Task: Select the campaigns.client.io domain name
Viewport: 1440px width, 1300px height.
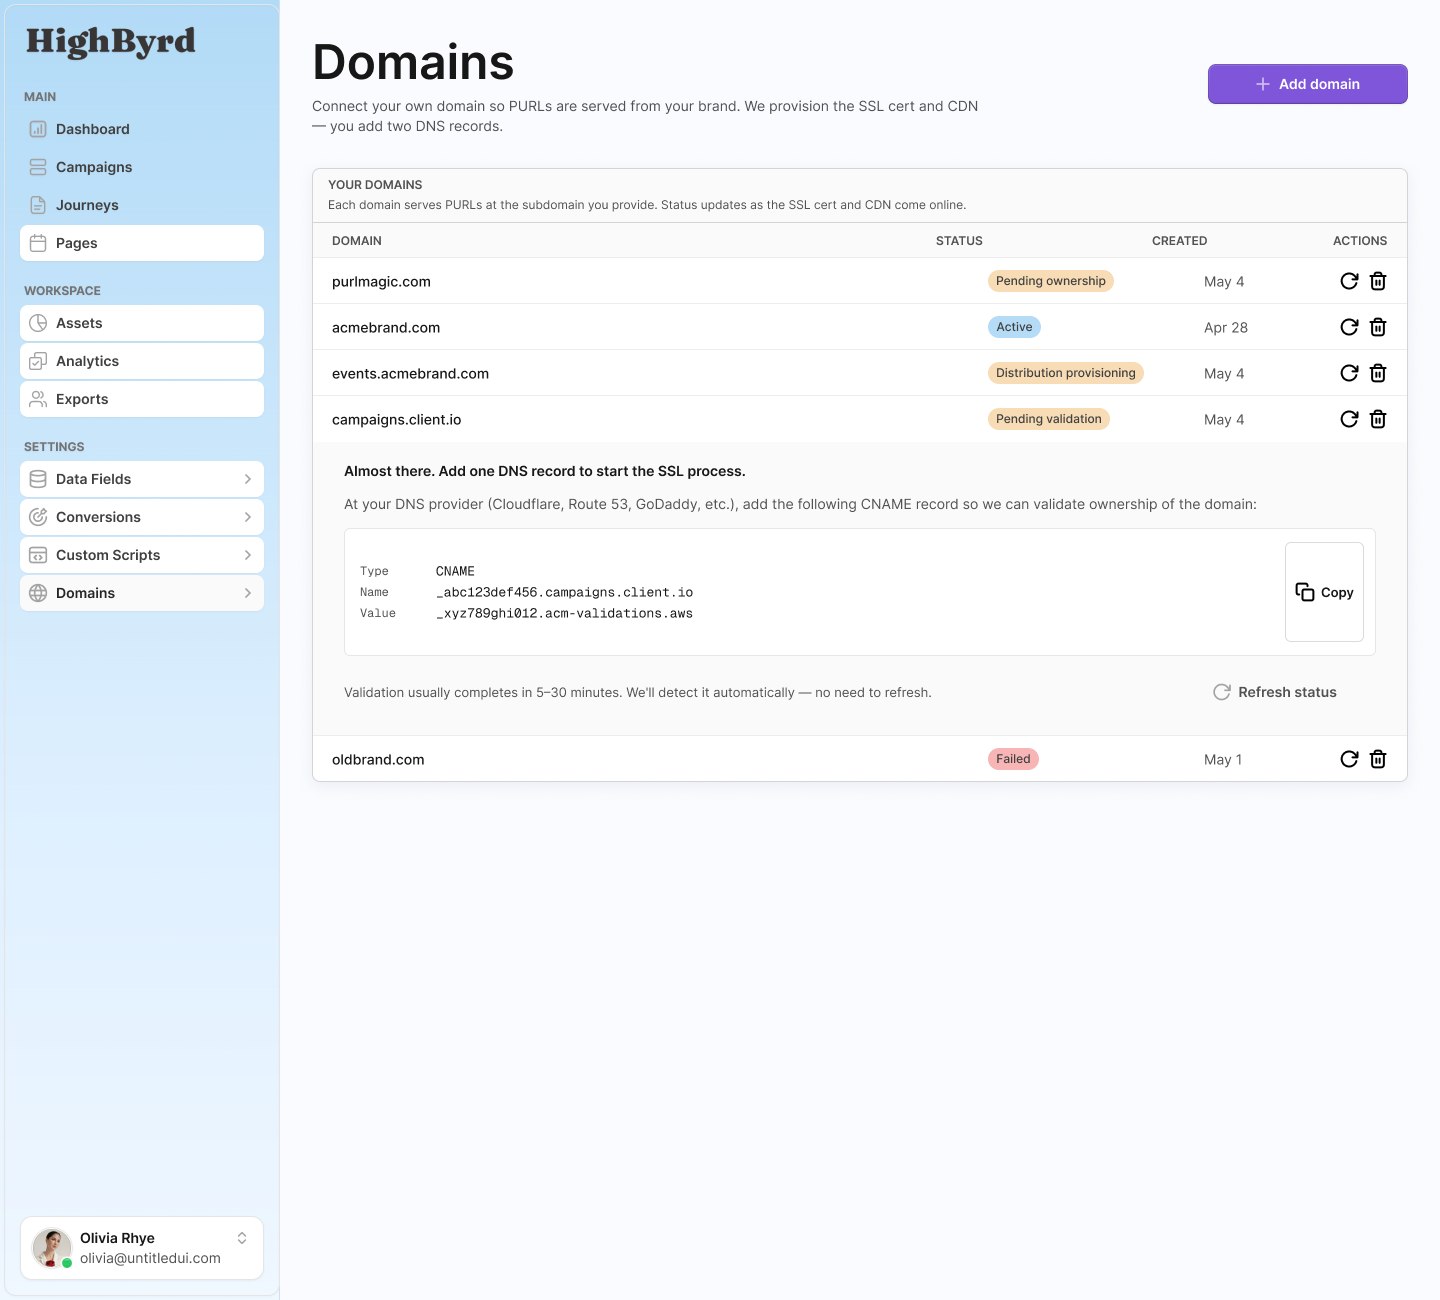Action: (397, 420)
